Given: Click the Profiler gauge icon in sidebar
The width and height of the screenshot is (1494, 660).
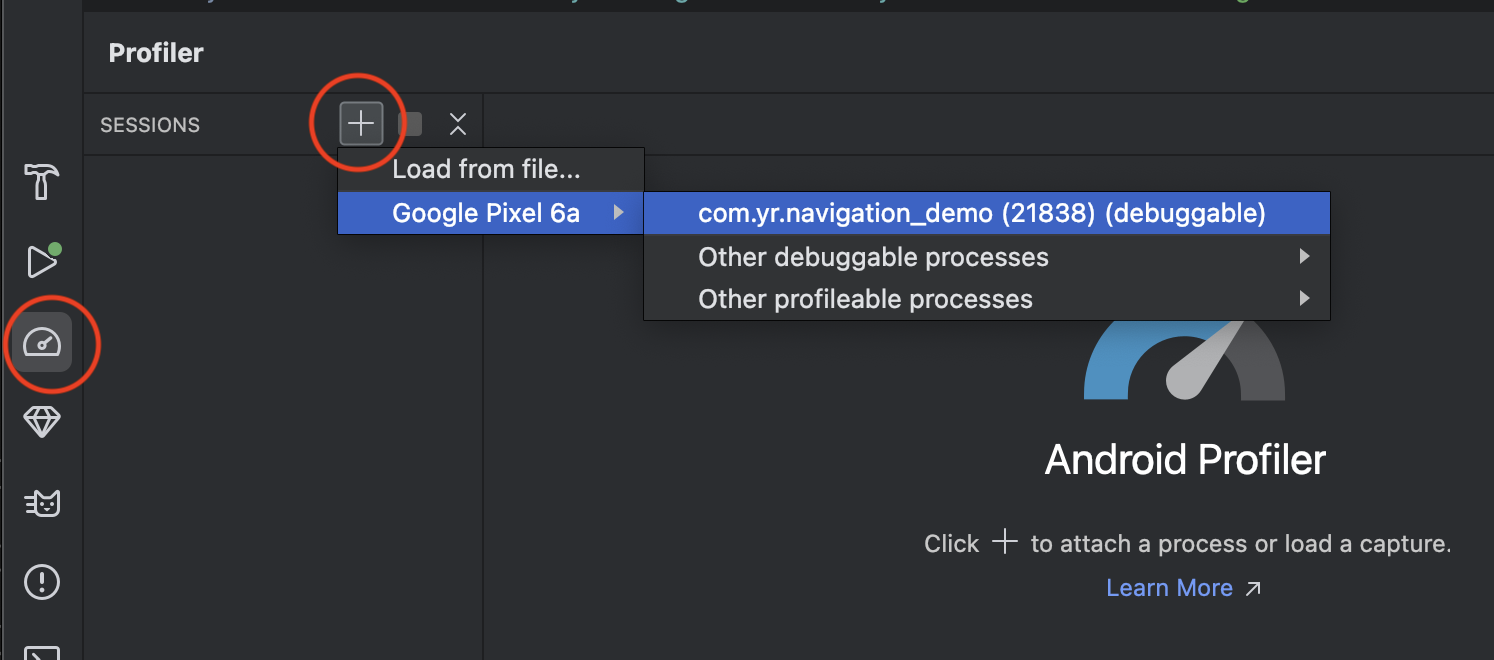Looking at the screenshot, I should (42, 344).
